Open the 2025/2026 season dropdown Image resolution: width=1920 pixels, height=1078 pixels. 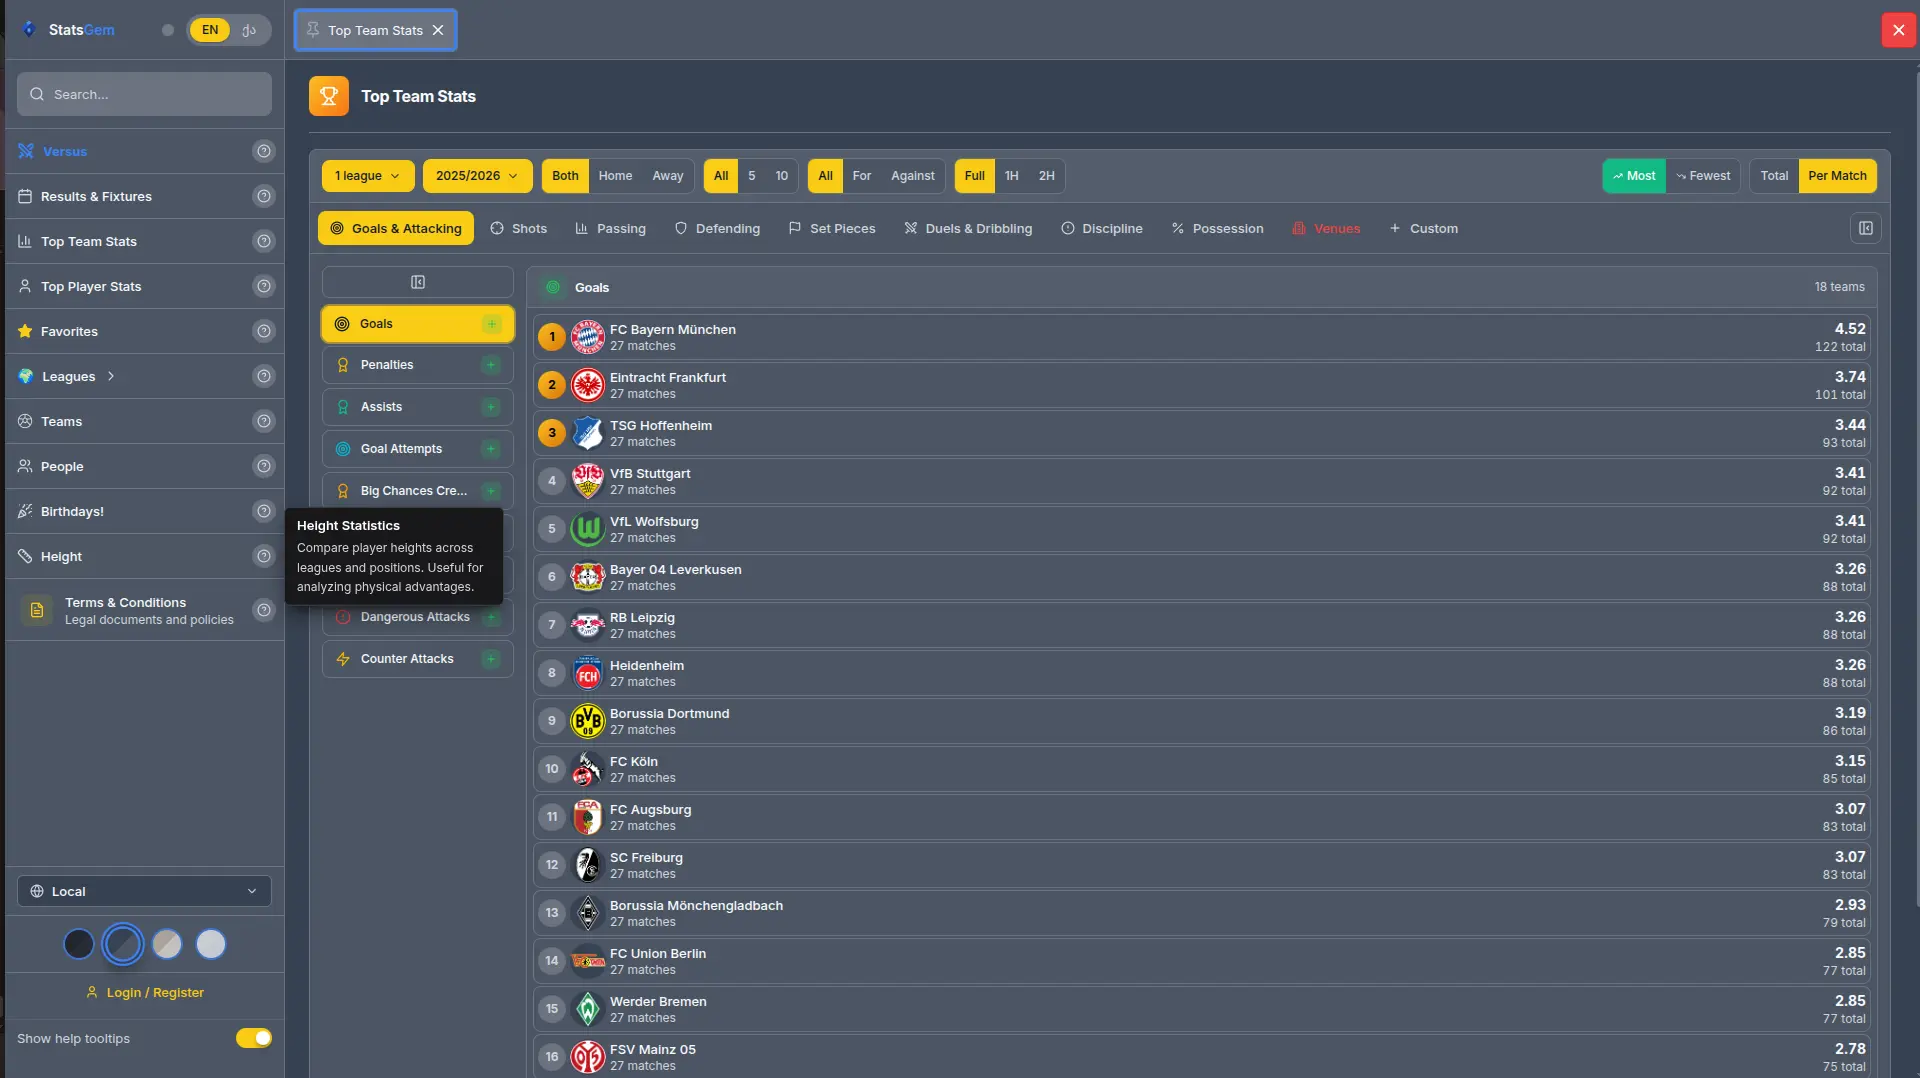[477, 176]
